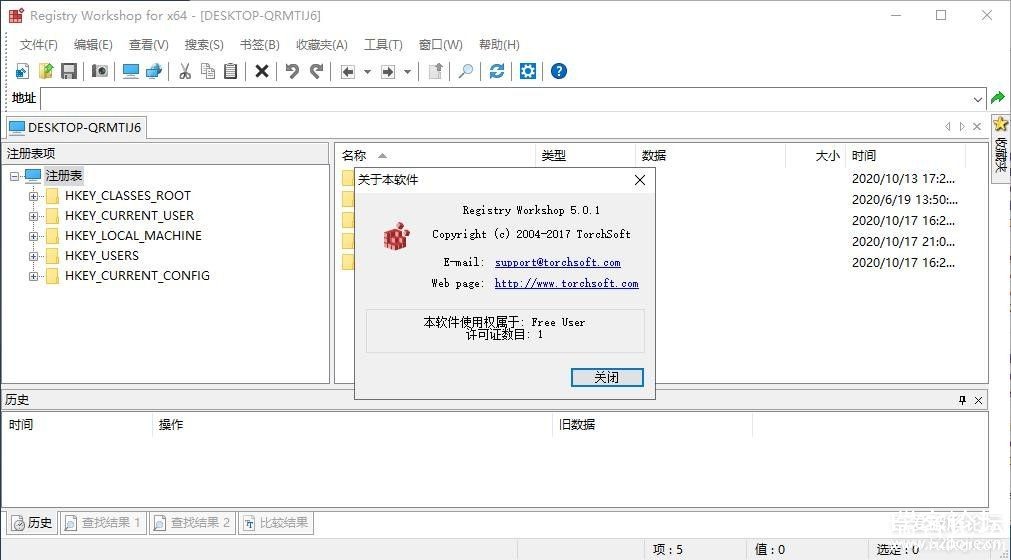Image resolution: width=1011 pixels, height=560 pixels.
Task: Click the 关闭 button in About dialog
Action: (607, 378)
